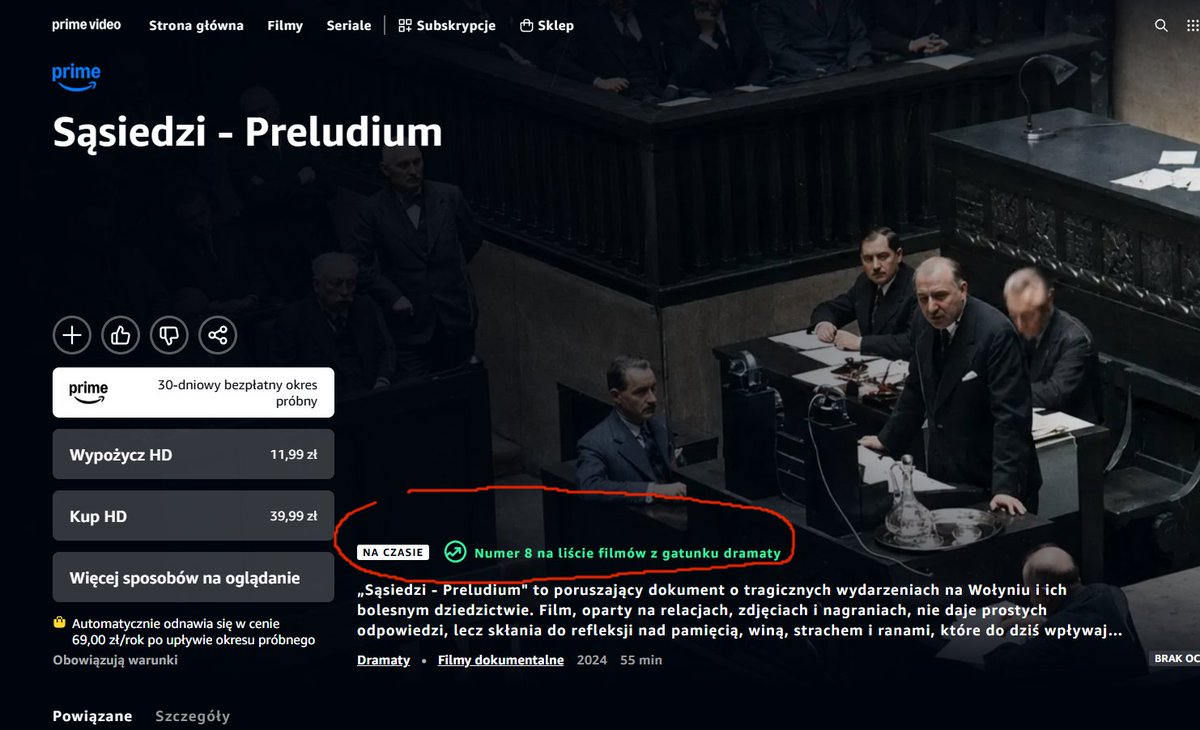This screenshot has width=1200, height=730.
Task: Click the Subskrypcje grid icon
Action: [x=405, y=26]
